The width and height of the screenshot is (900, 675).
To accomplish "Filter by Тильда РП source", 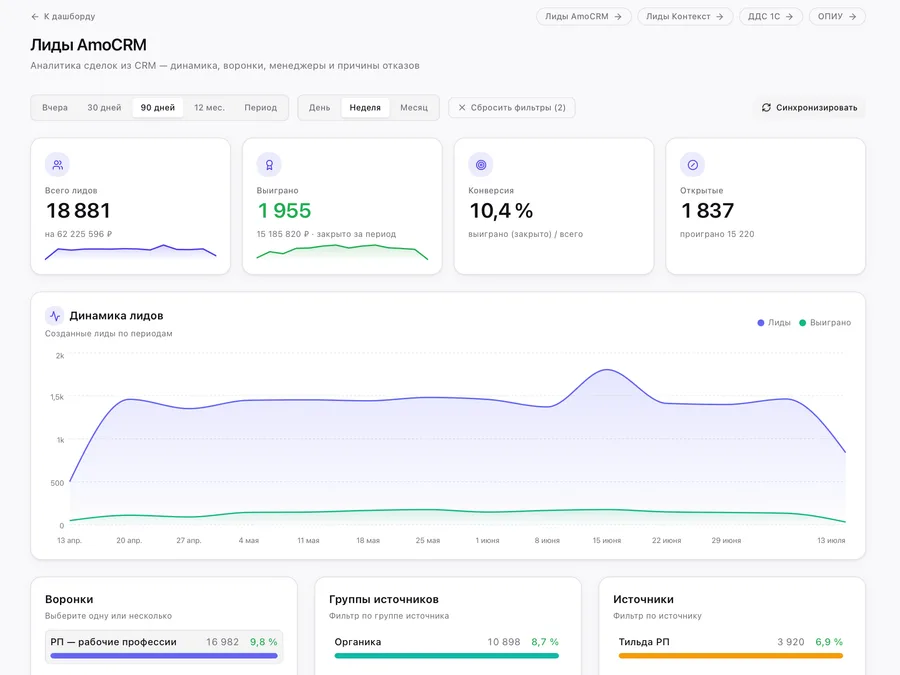I will [x=731, y=647].
